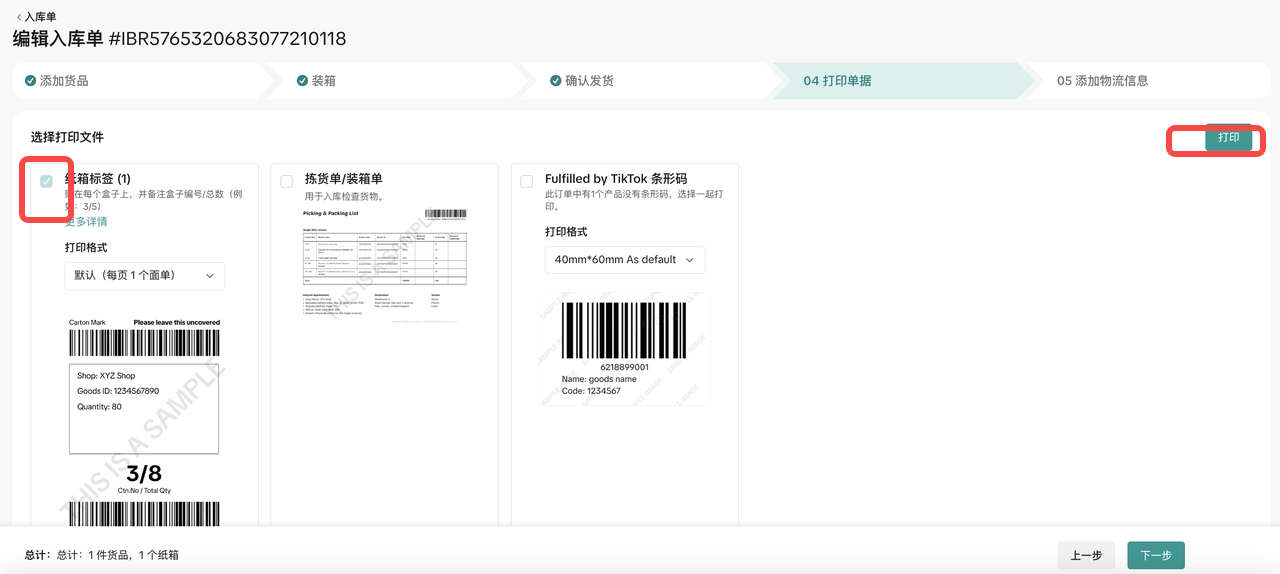Click the barcode 6218899001 sample image

pyautogui.click(x=624, y=348)
